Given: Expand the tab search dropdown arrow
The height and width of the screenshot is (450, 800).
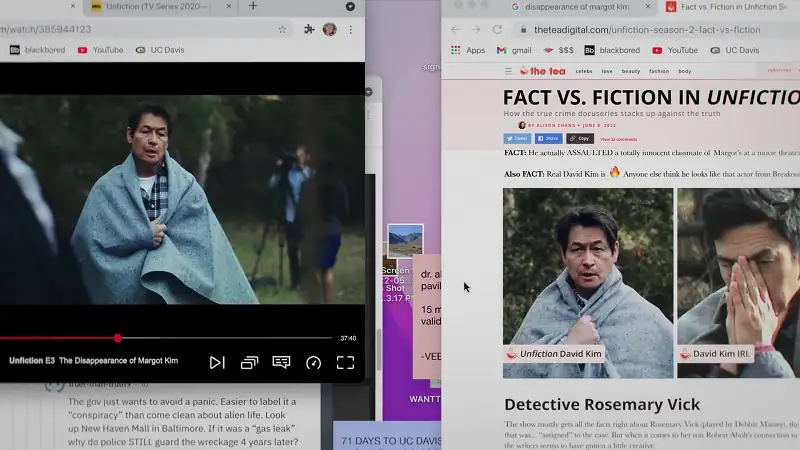Looking at the screenshot, I should (350, 7).
